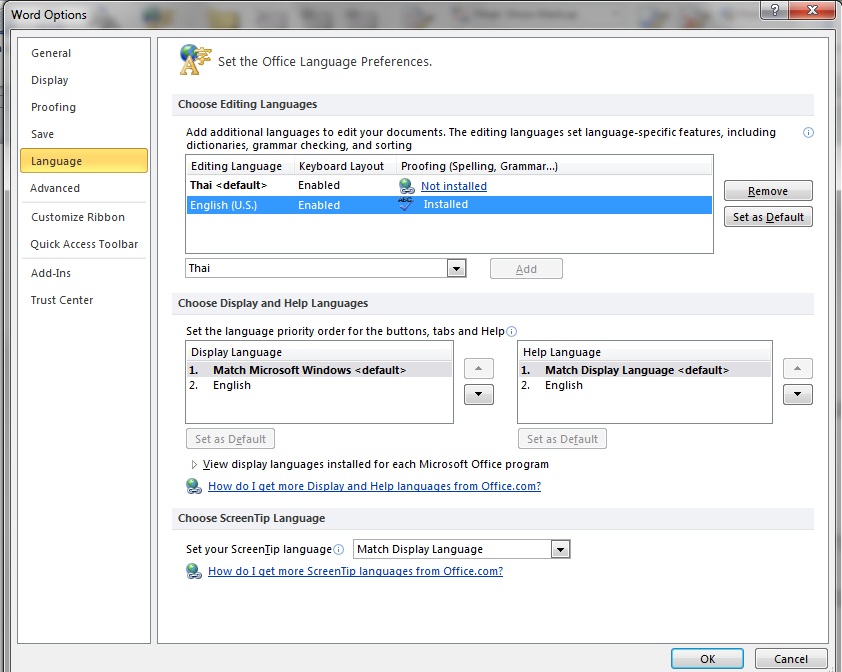Move Display Language item down

pos(478,394)
